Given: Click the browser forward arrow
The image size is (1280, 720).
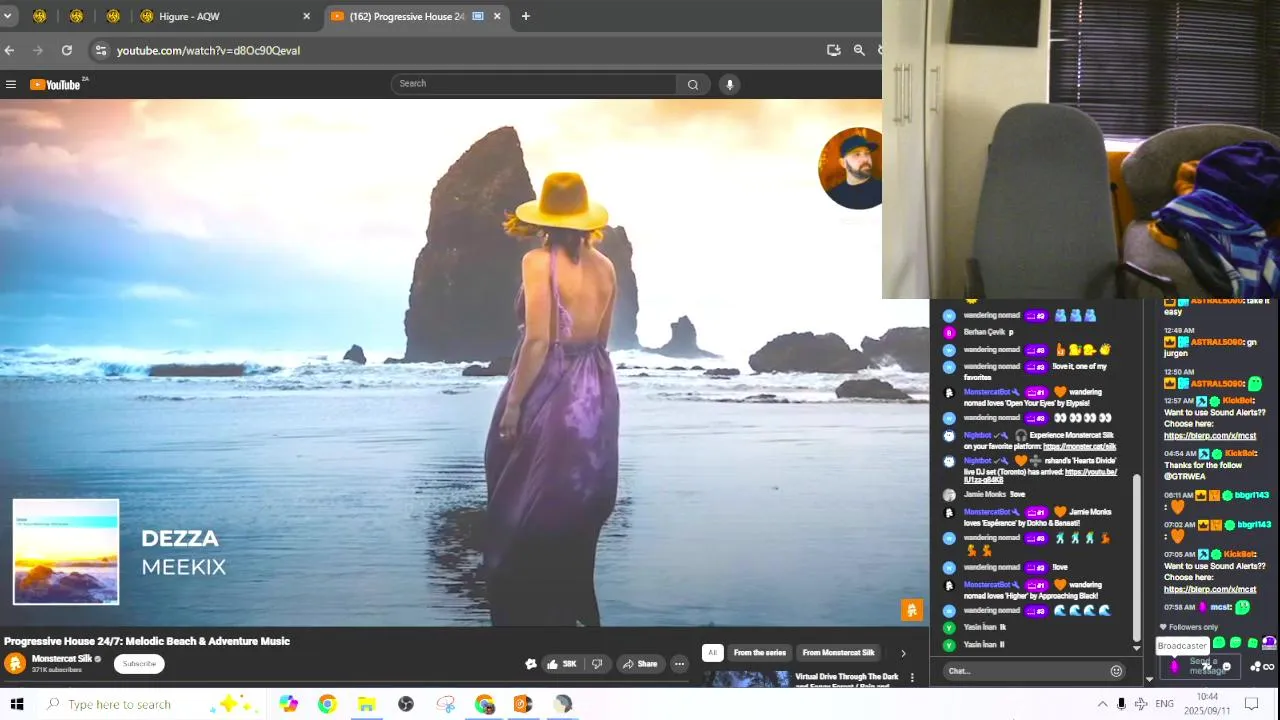Looking at the screenshot, I should (38, 50).
